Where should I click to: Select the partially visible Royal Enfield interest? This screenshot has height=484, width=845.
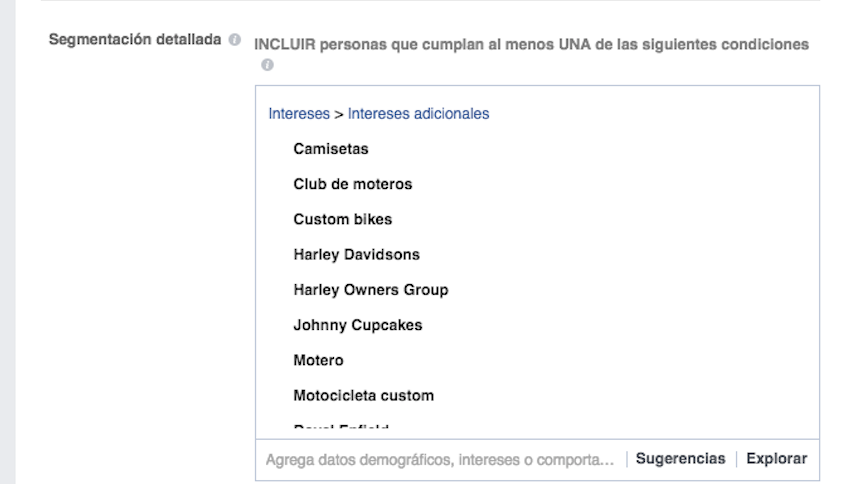tap(341, 426)
